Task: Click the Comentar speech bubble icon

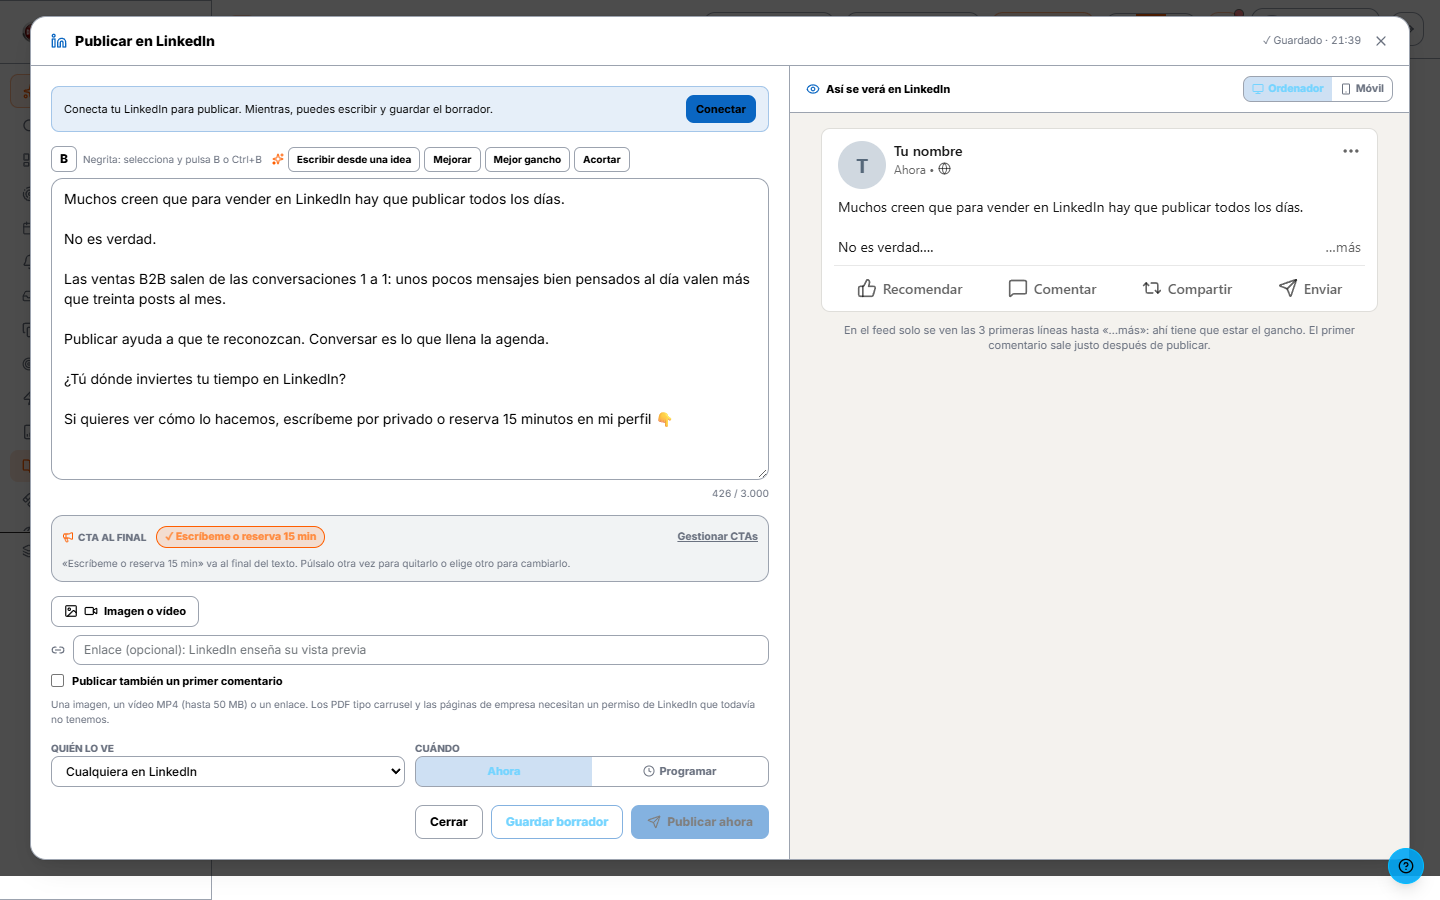Action: click(1018, 289)
